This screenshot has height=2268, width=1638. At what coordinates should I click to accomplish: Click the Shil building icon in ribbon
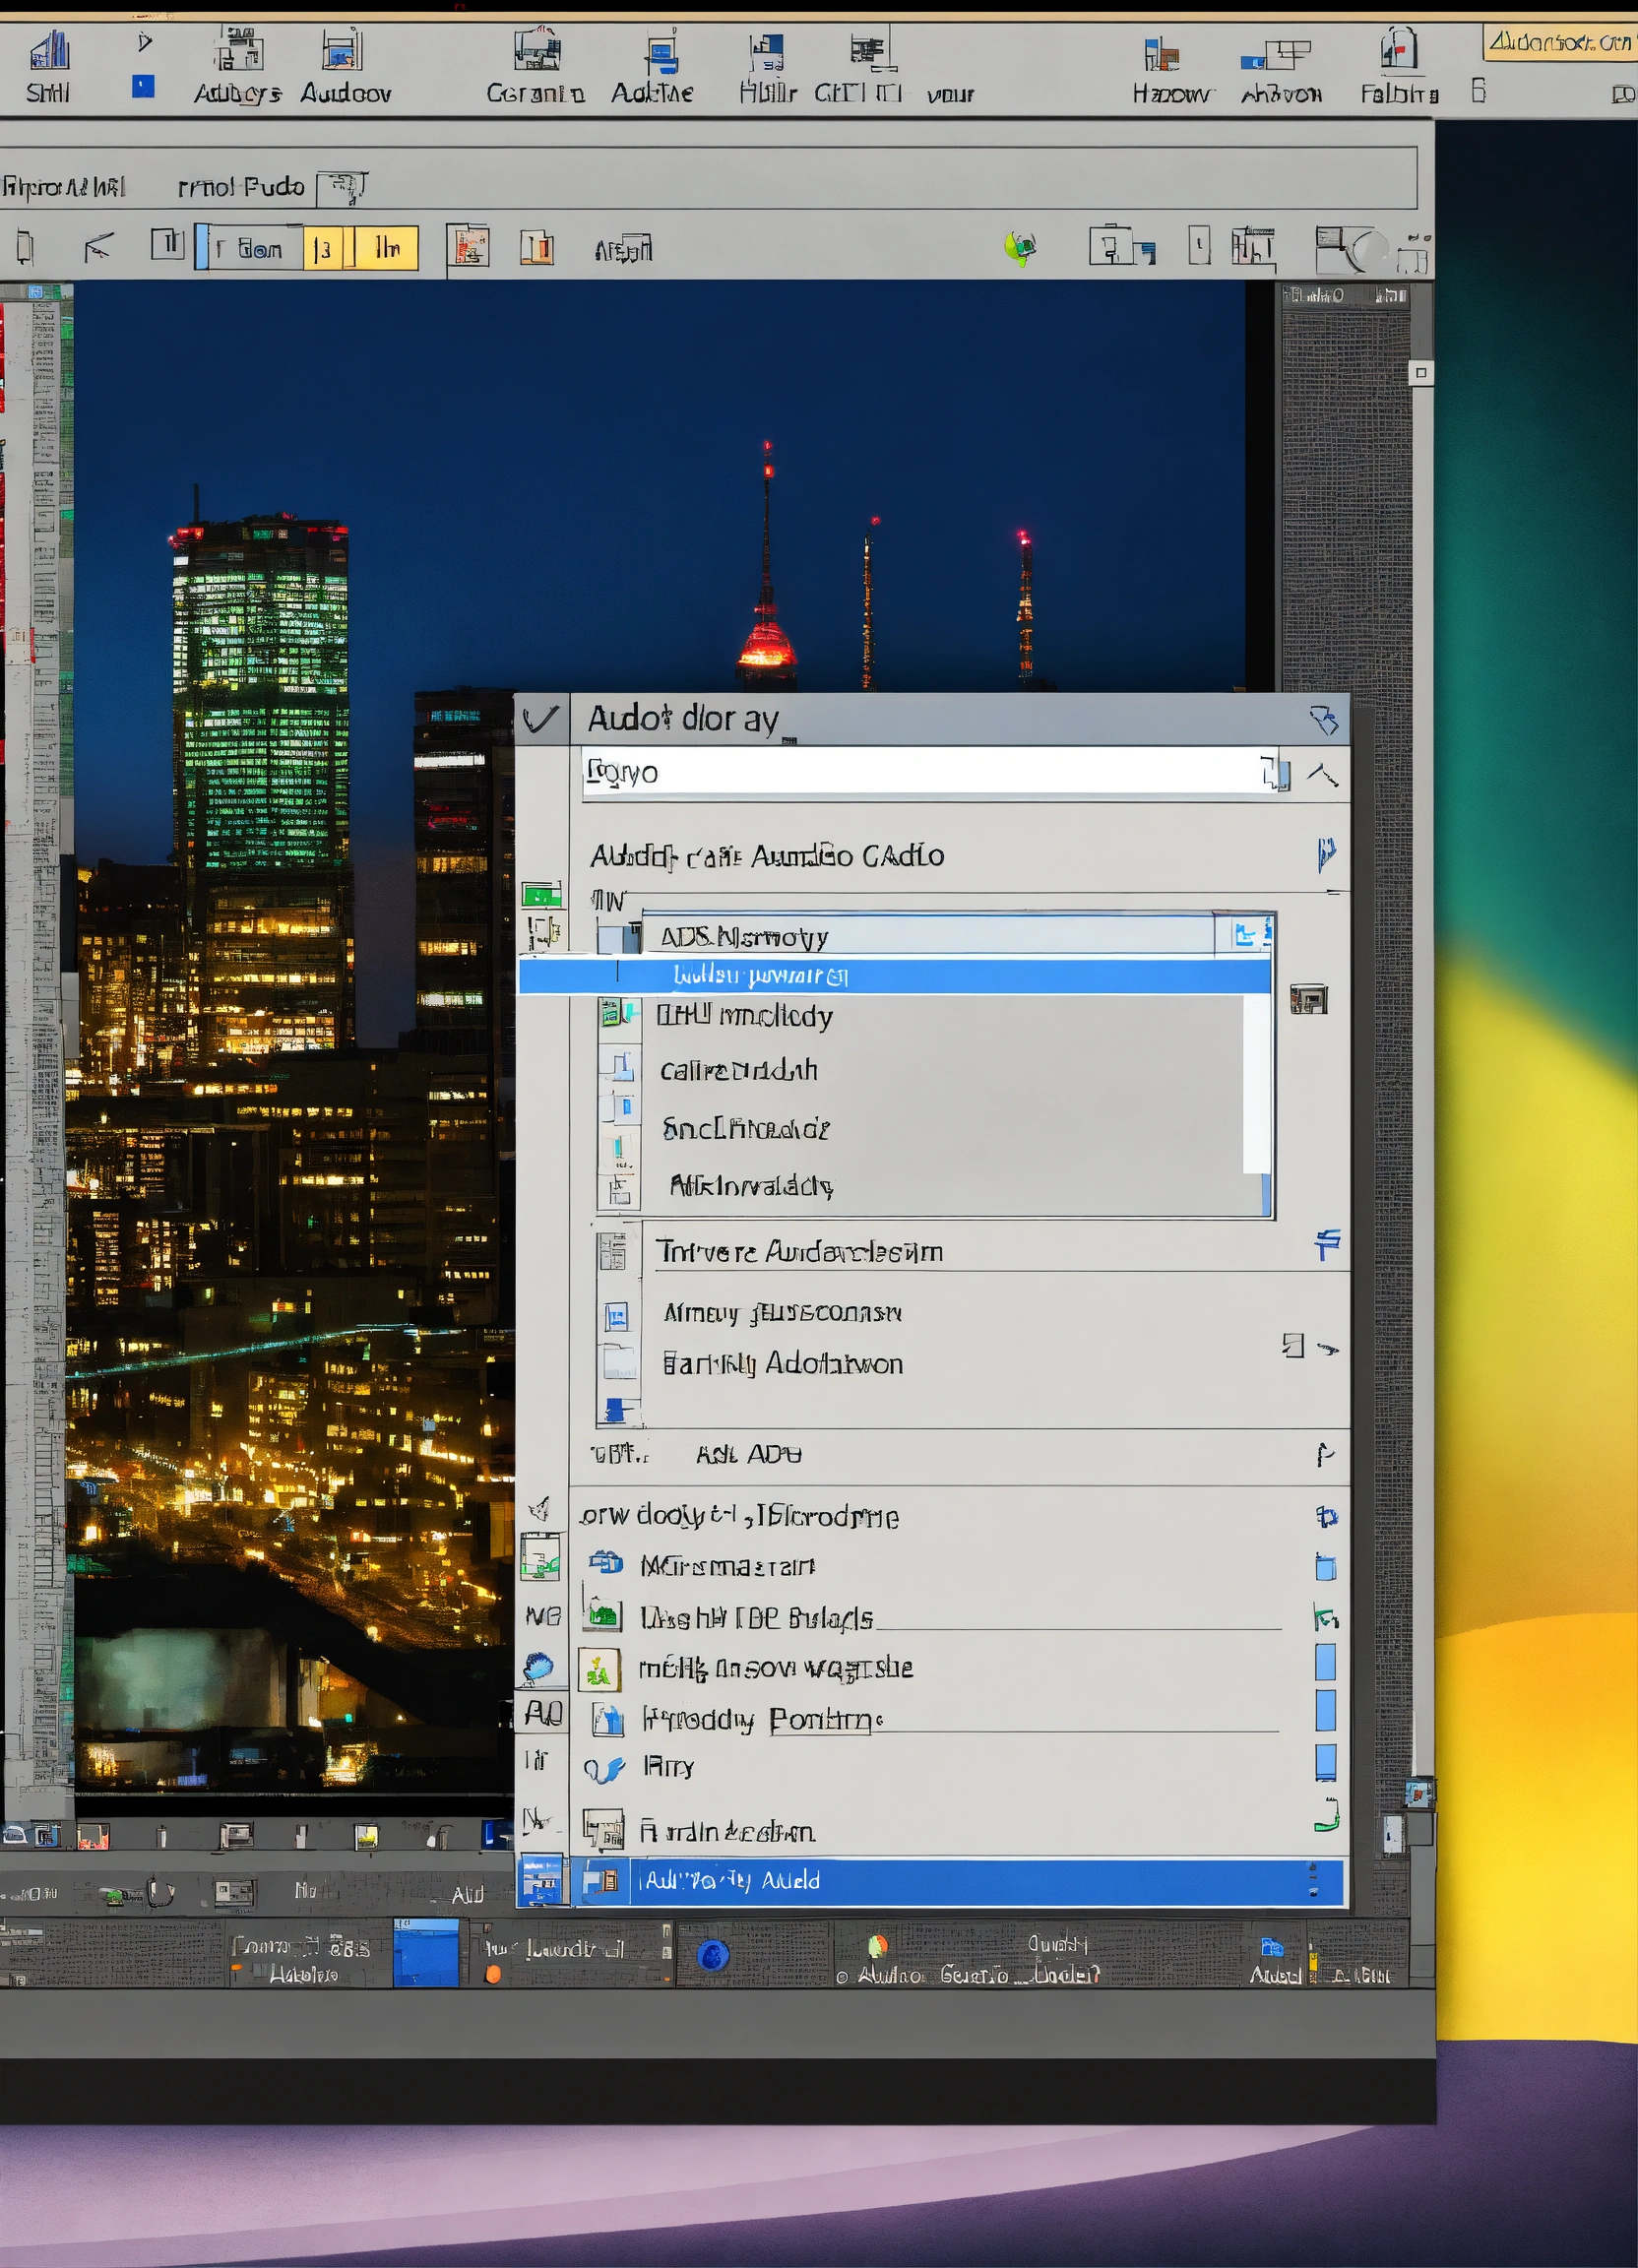[49, 50]
